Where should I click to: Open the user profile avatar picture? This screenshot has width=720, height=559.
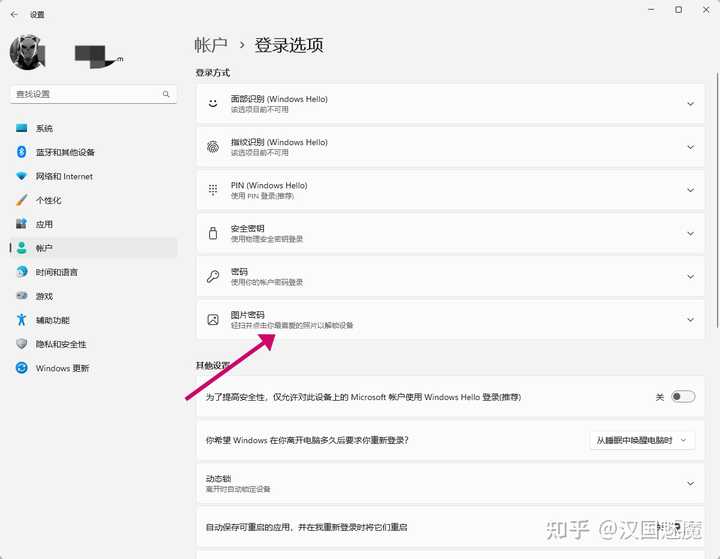point(28,52)
